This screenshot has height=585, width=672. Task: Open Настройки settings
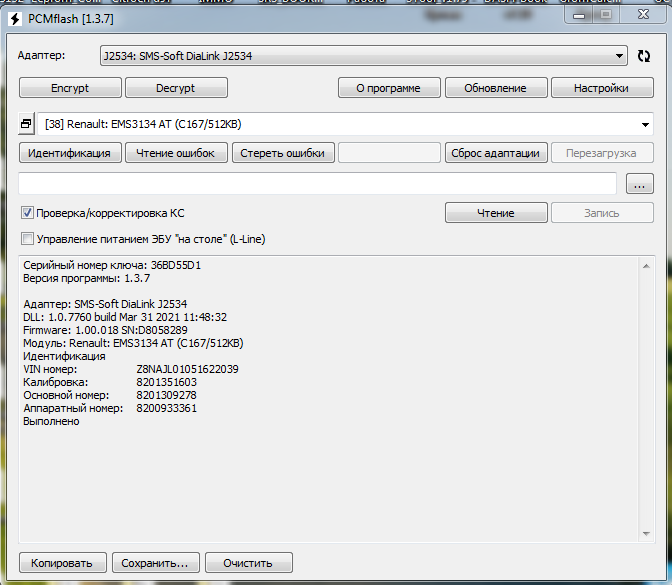click(x=601, y=88)
